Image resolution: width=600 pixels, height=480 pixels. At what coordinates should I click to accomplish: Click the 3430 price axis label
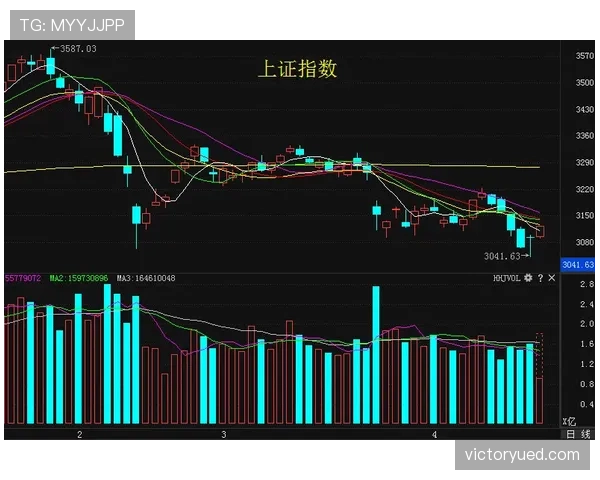point(585,109)
